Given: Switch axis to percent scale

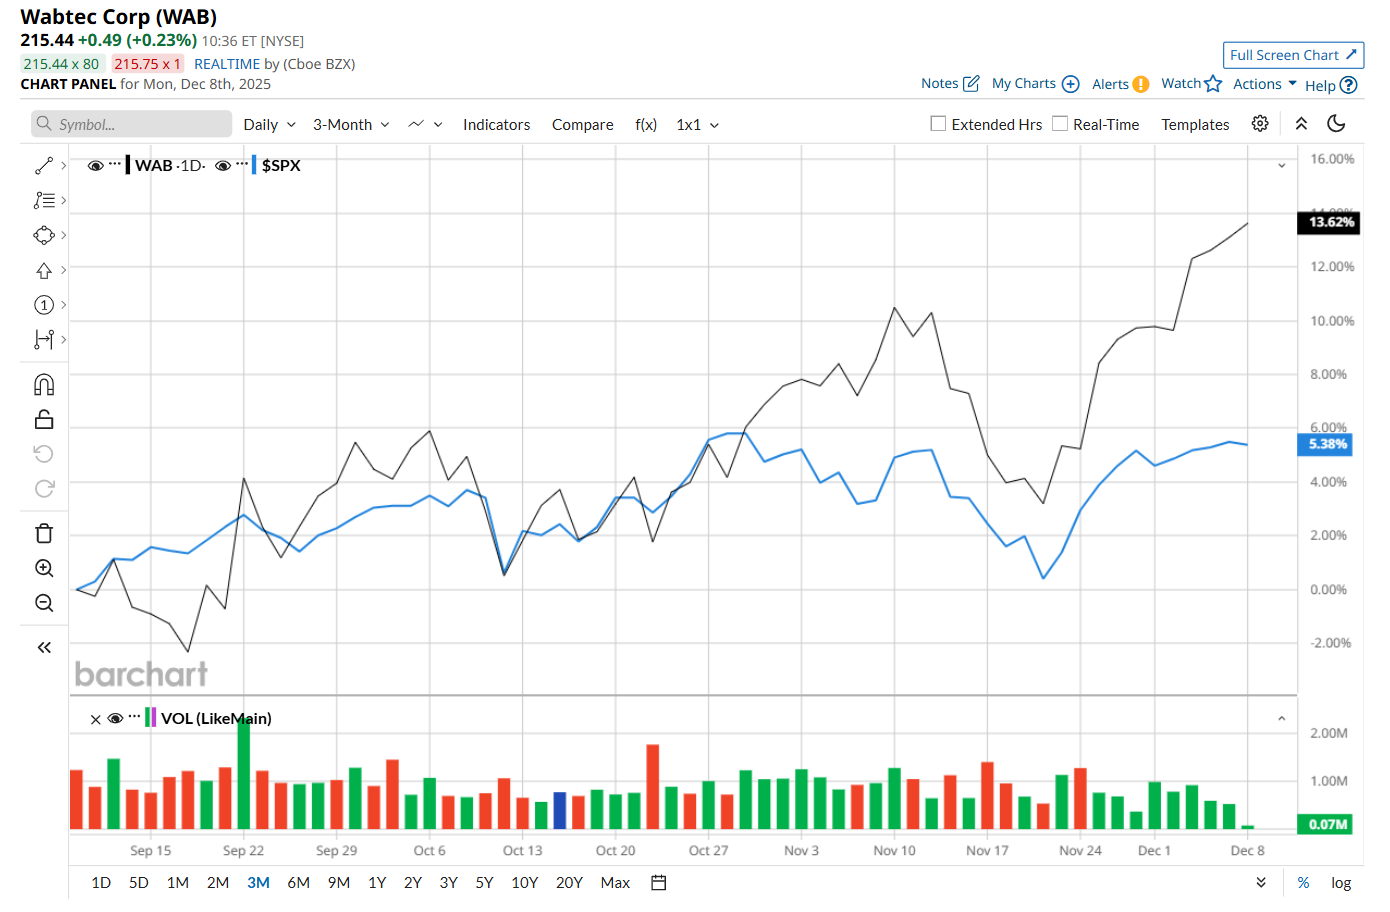Looking at the screenshot, I should 1303,882.
